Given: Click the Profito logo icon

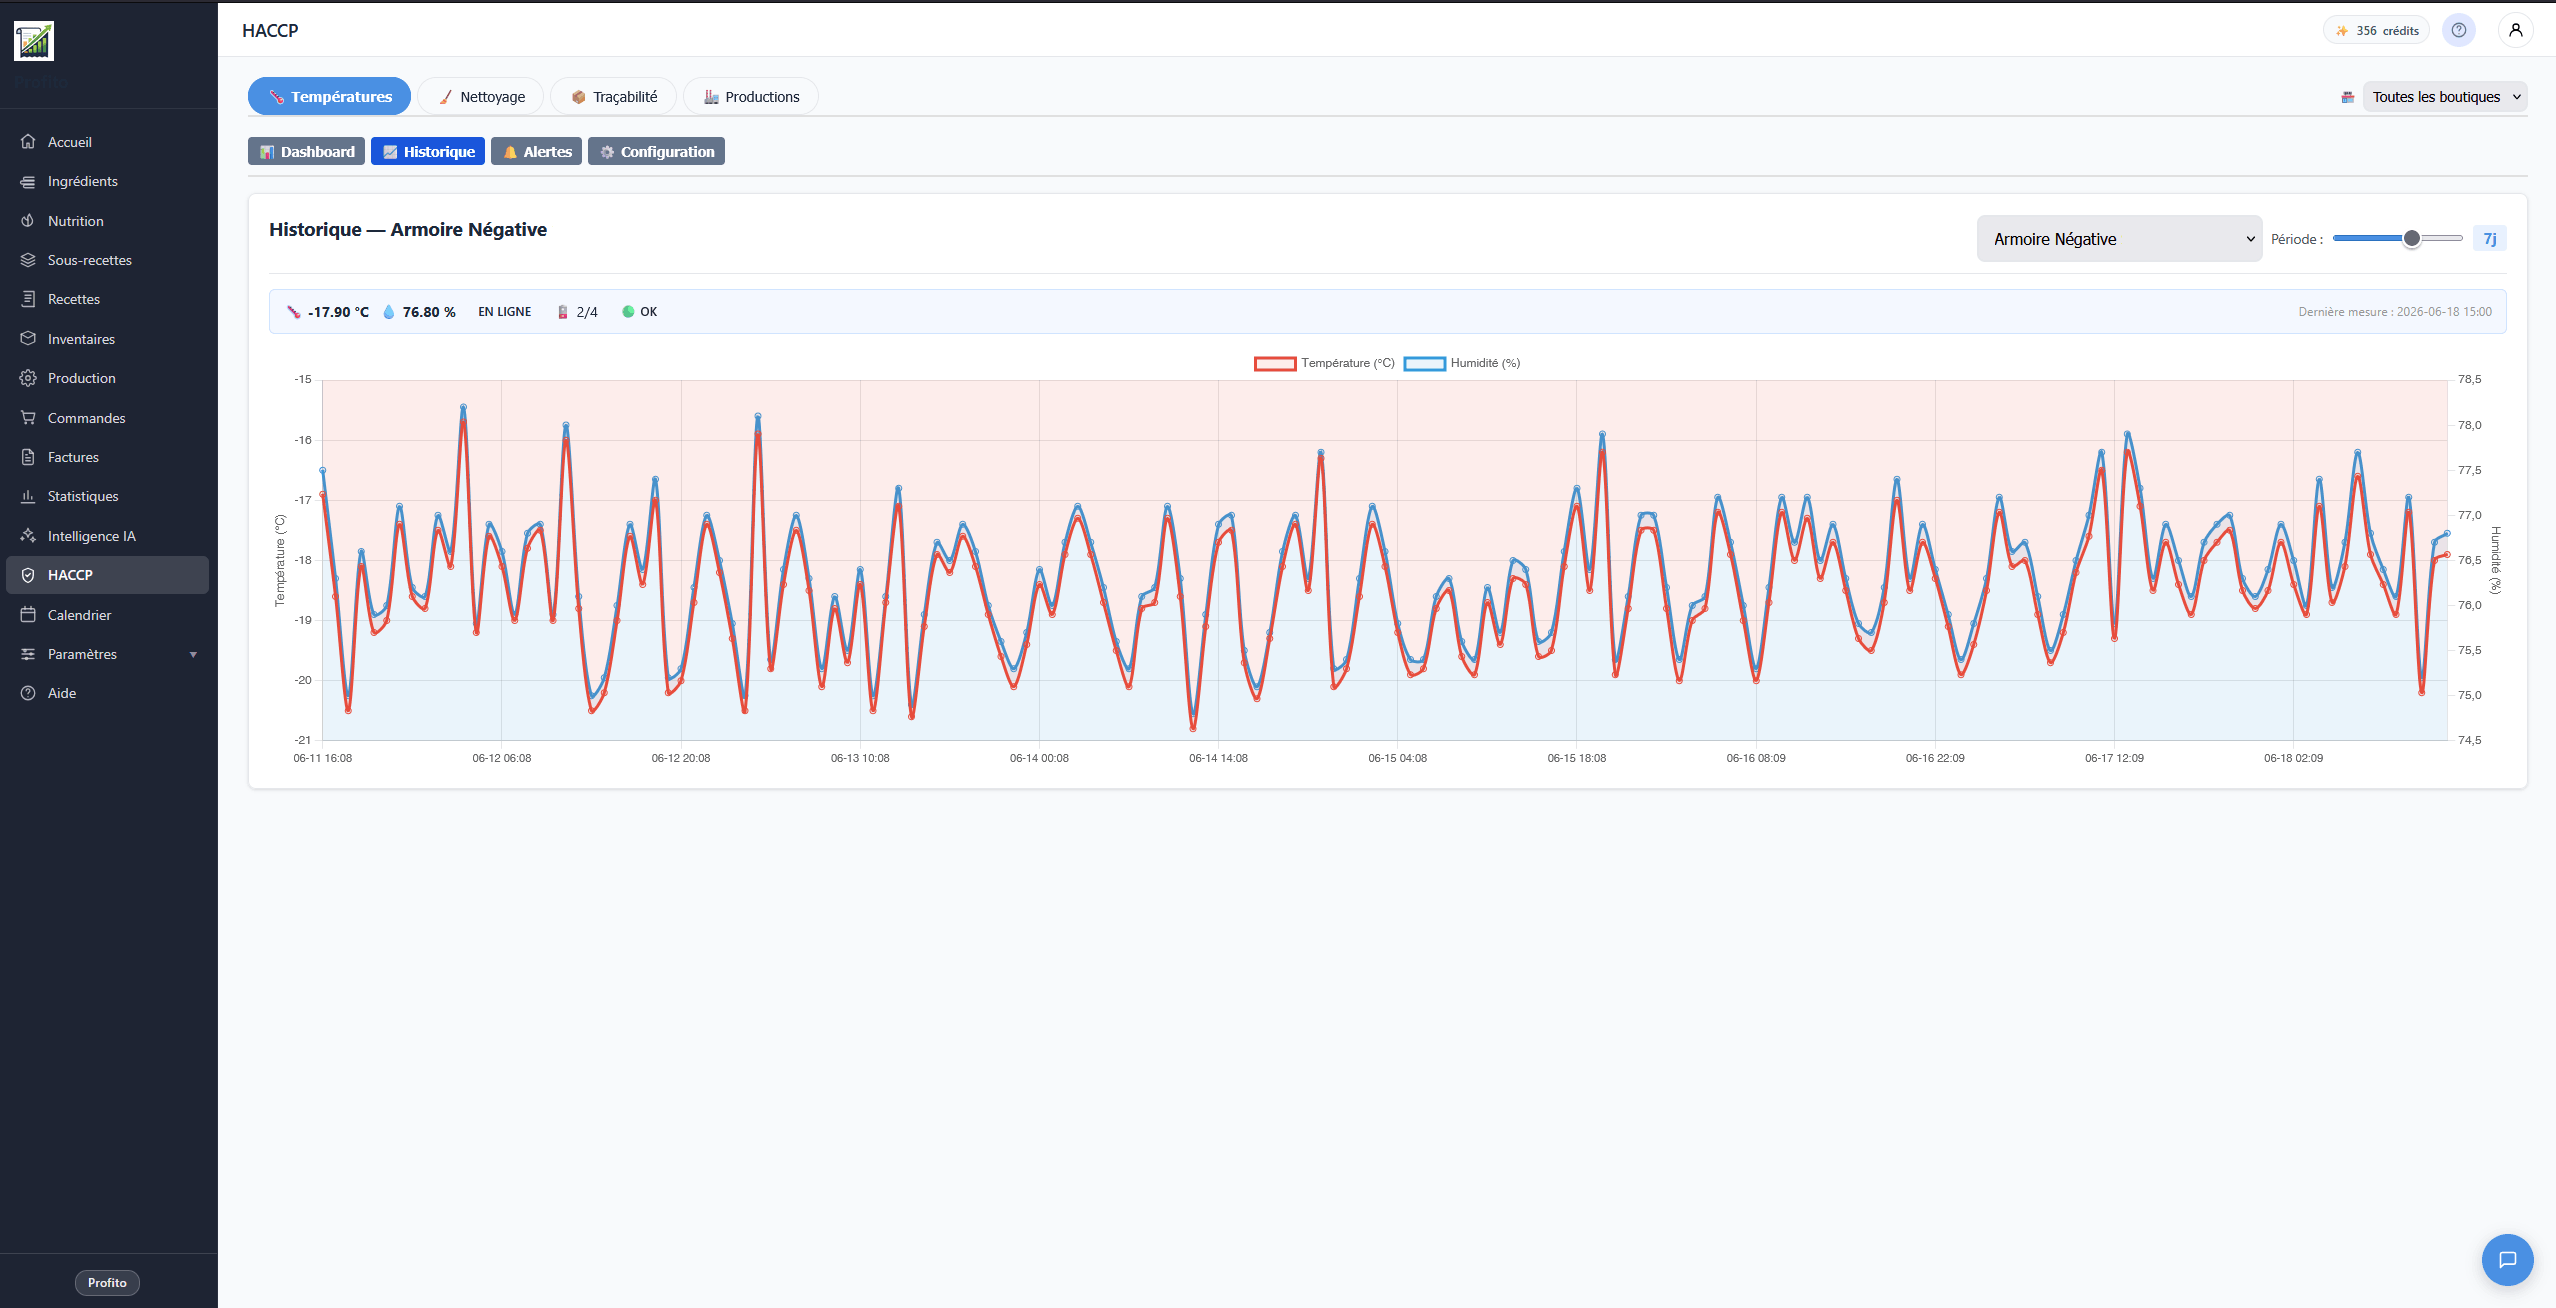Looking at the screenshot, I should click(x=34, y=41).
